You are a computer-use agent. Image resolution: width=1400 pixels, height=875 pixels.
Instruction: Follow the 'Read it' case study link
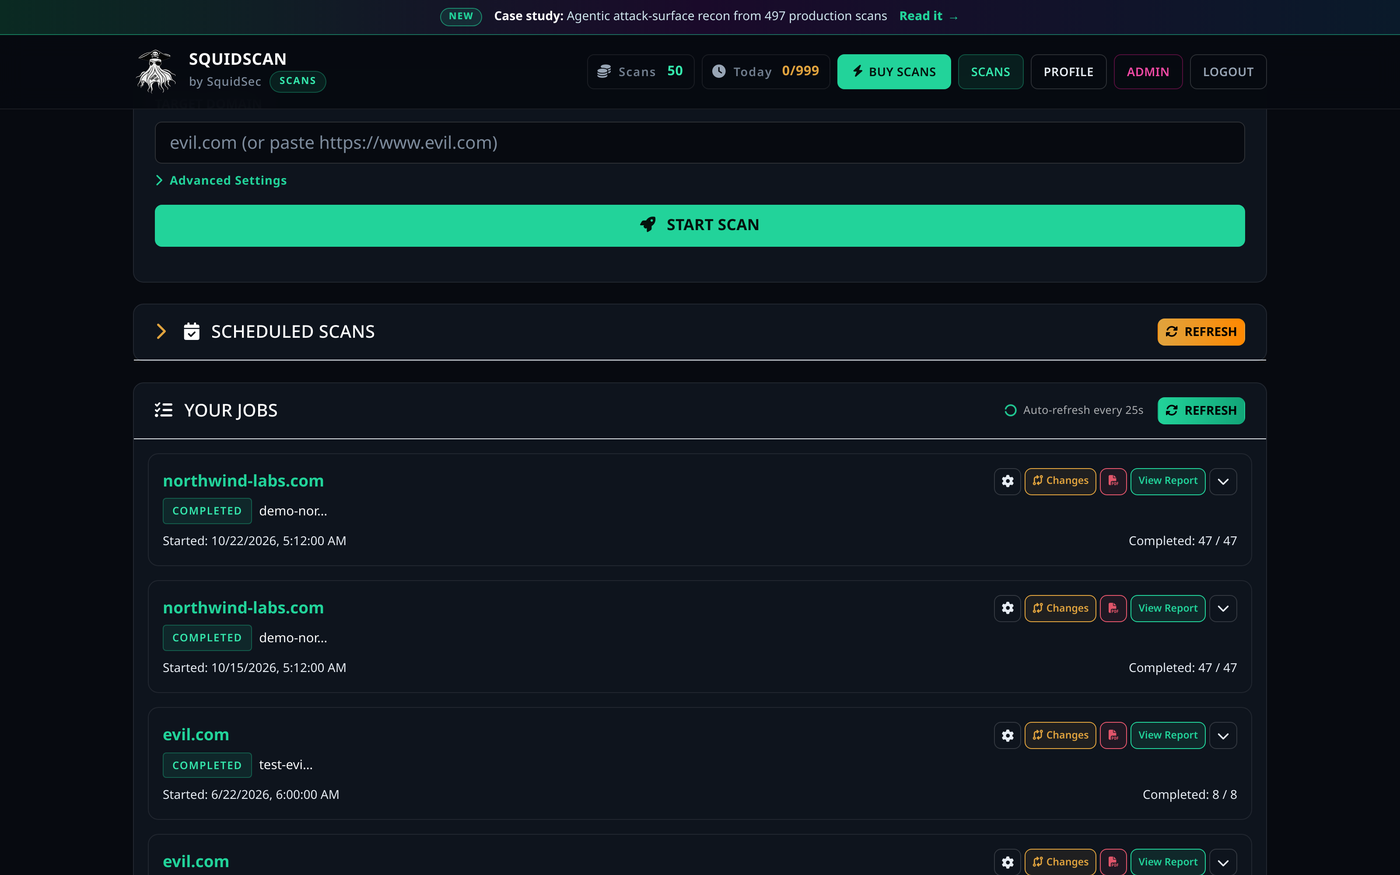click(928, 16)
